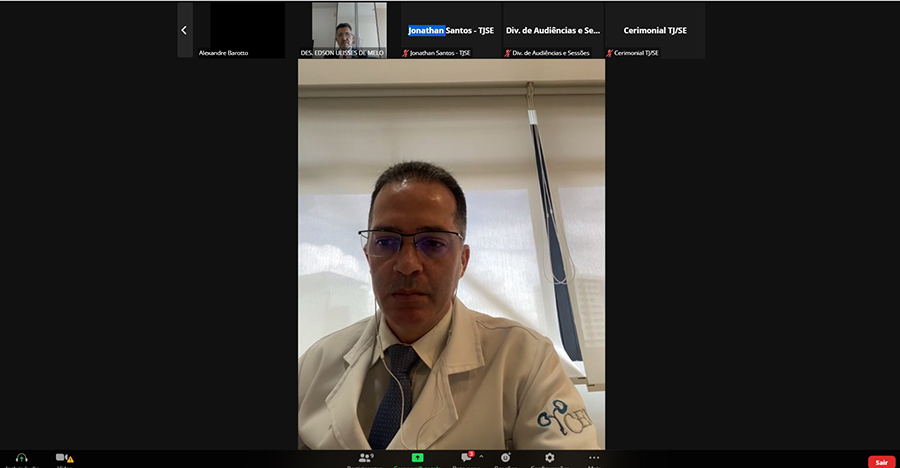Click the main speaker video feed
The height and width of the screenshot is (468, 900).
[x=451, y=255]
